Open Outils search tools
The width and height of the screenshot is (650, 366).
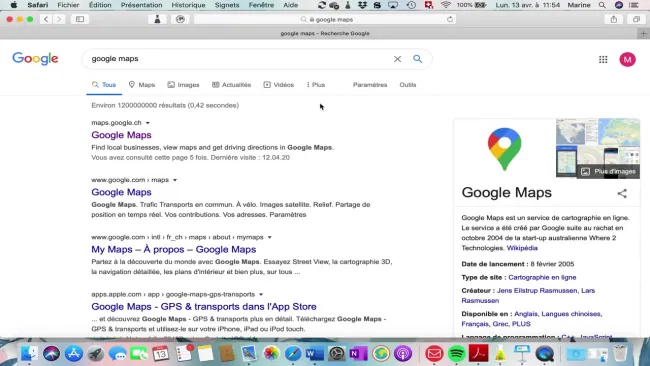407,85
